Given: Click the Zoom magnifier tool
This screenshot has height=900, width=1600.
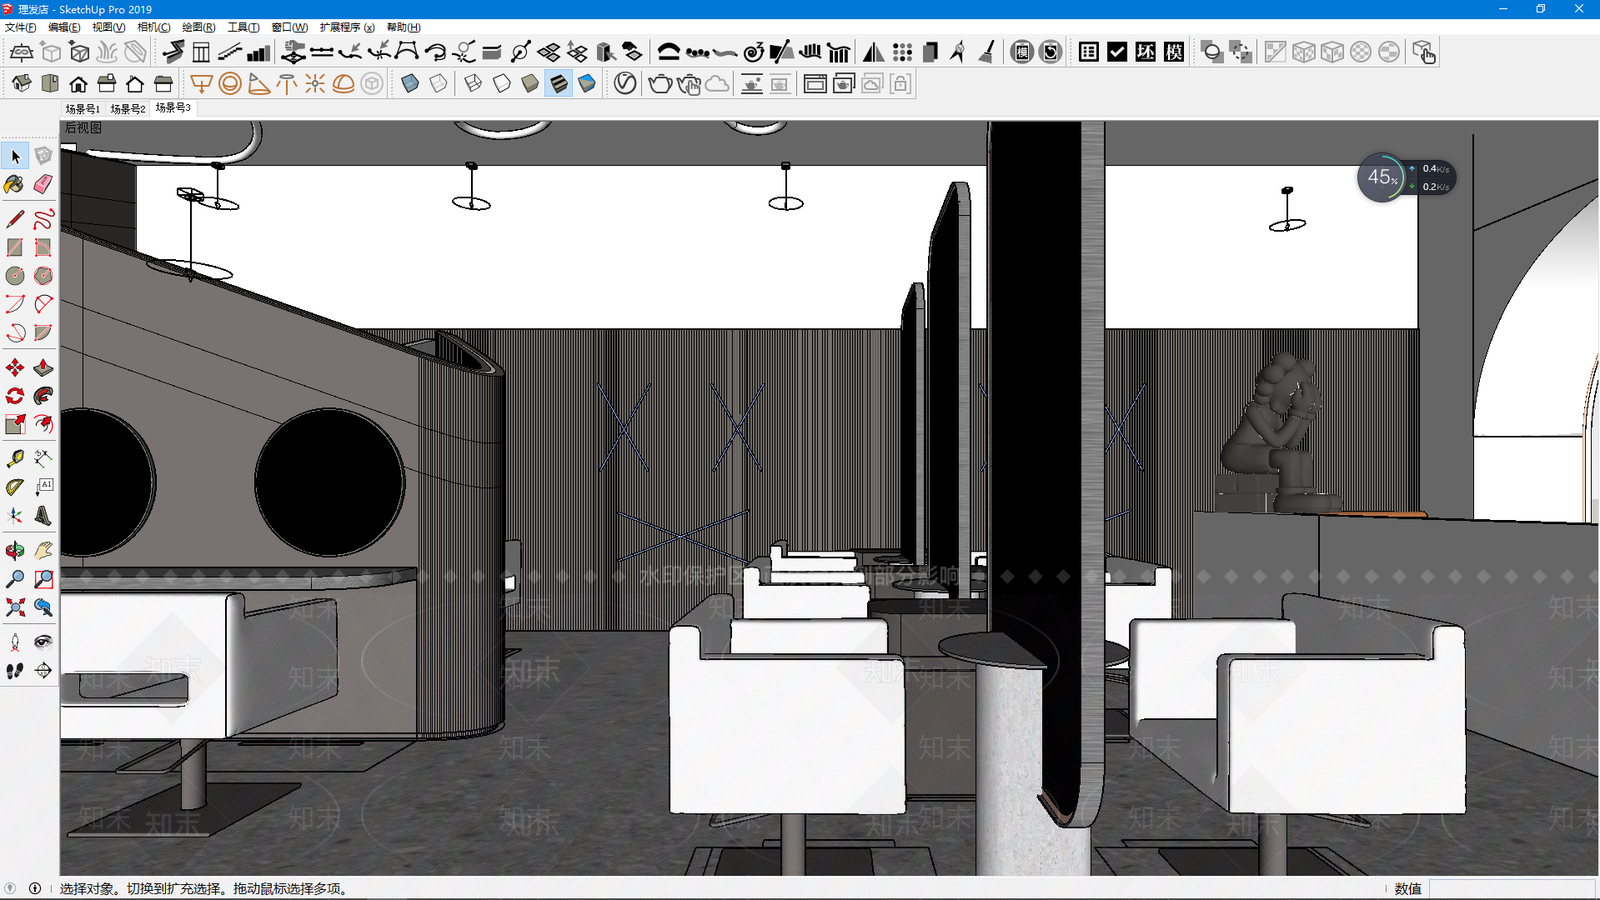Looking at the screenshot, I should [15, 579].
